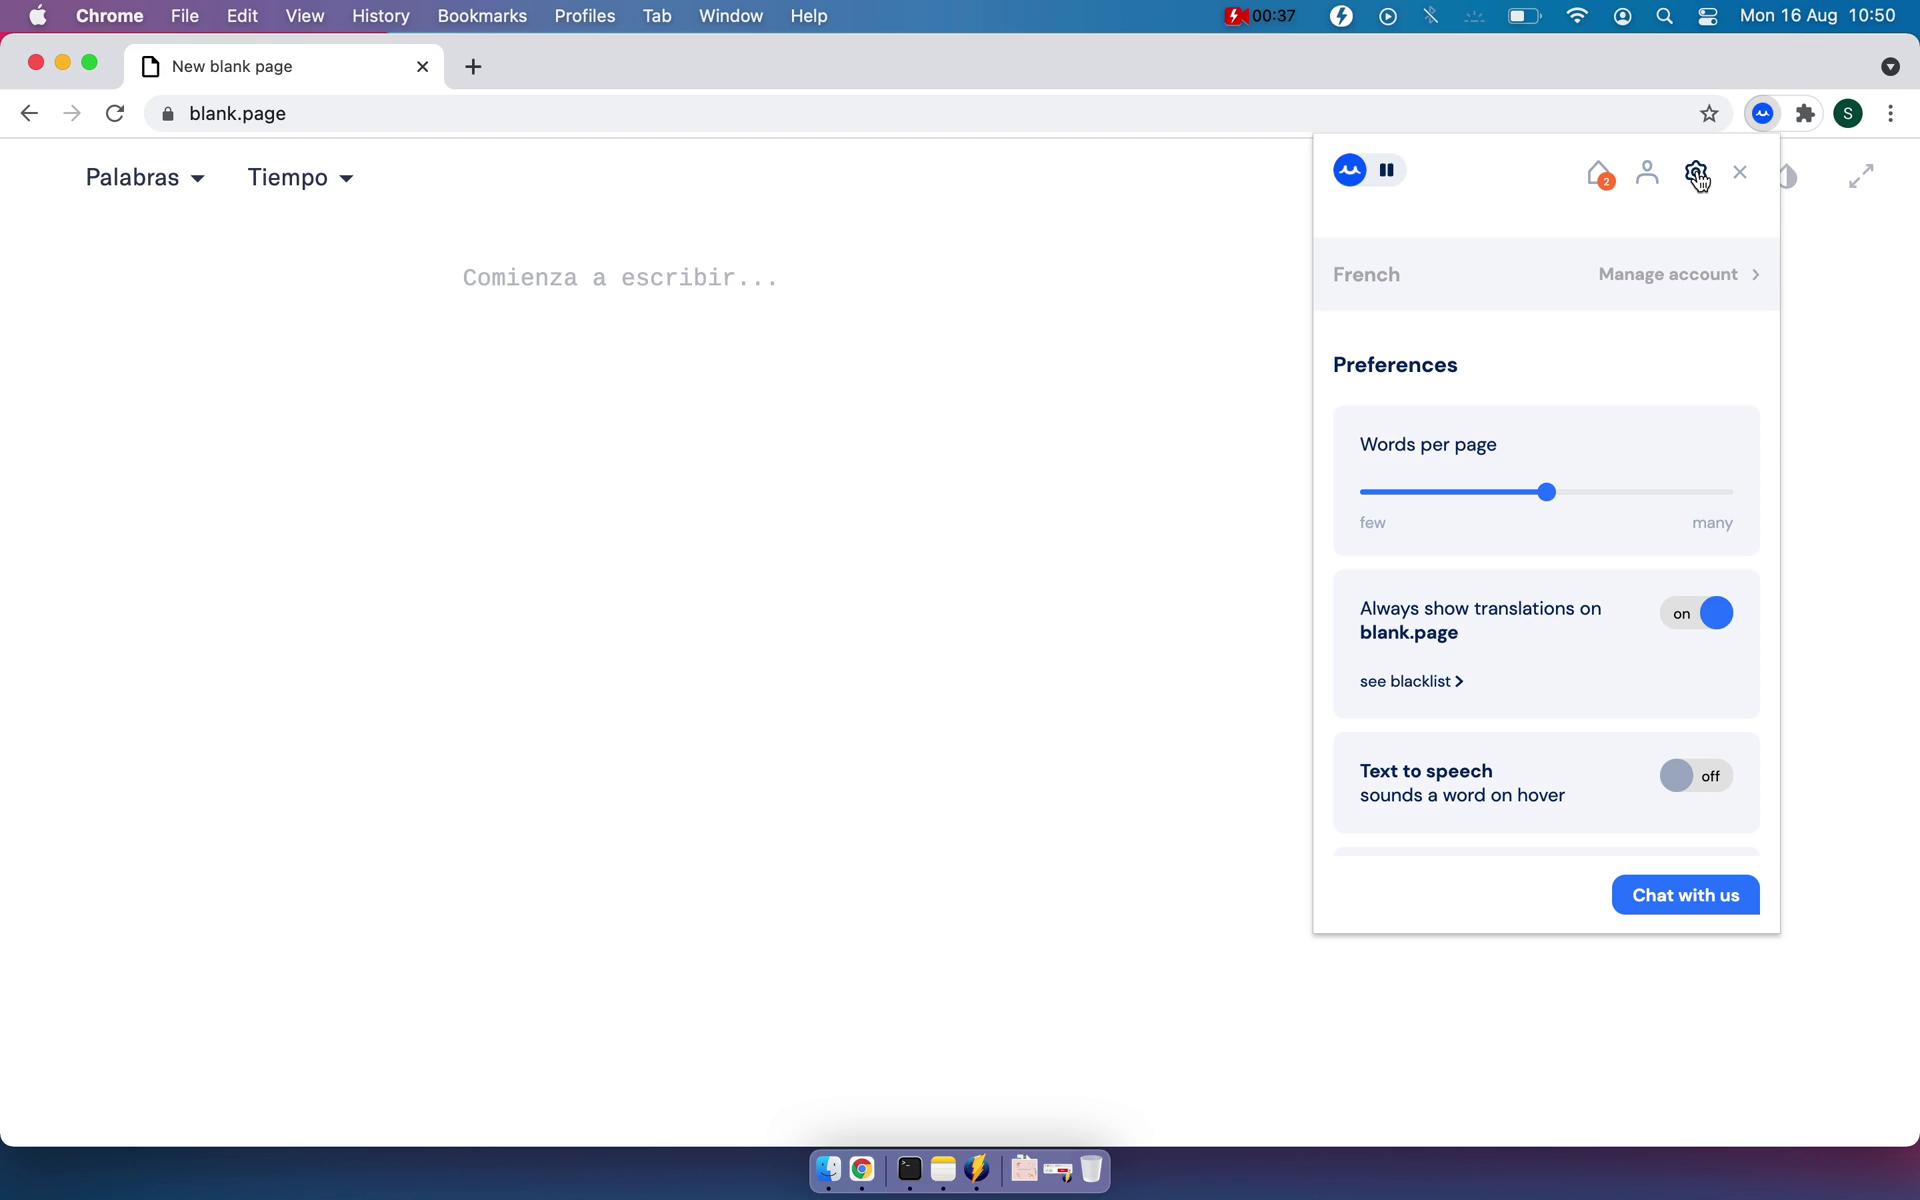Screen dimensions: 1920x1200
Task: Open the Window menu
Action: pyautogui.click(x=731, y=16)
